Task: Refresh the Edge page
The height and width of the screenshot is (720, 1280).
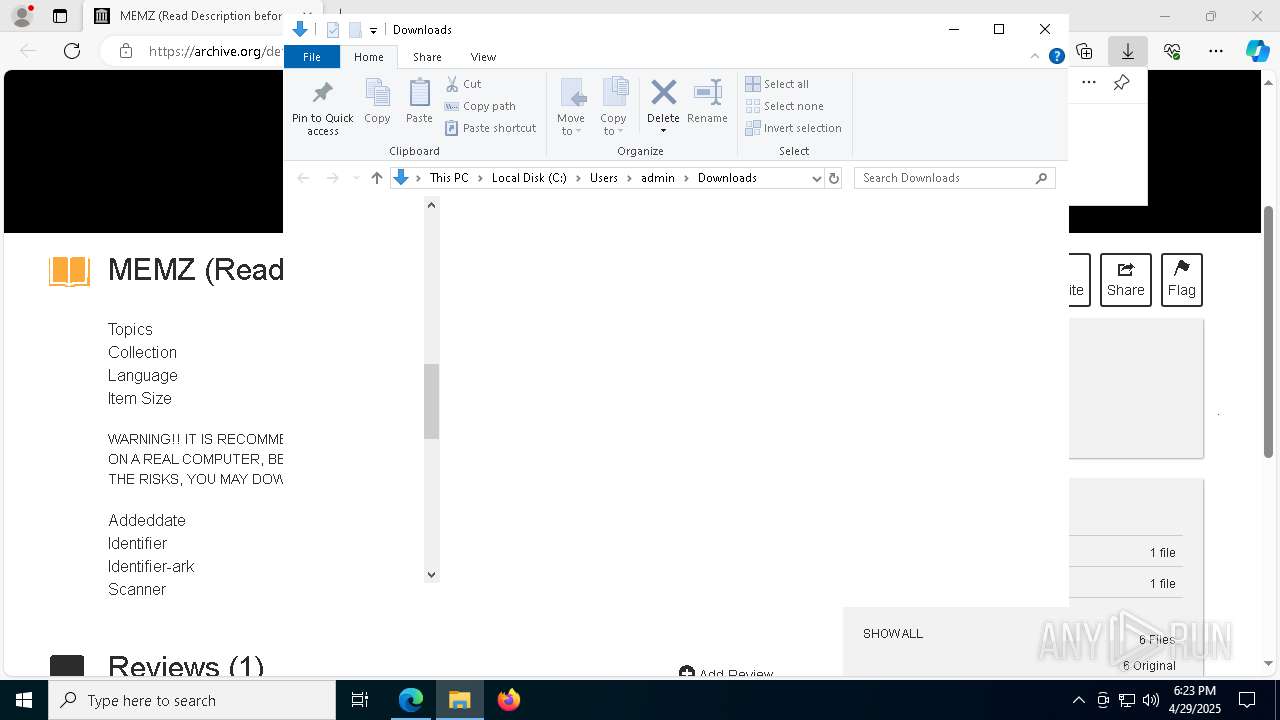Action: [x=72, y=51]
